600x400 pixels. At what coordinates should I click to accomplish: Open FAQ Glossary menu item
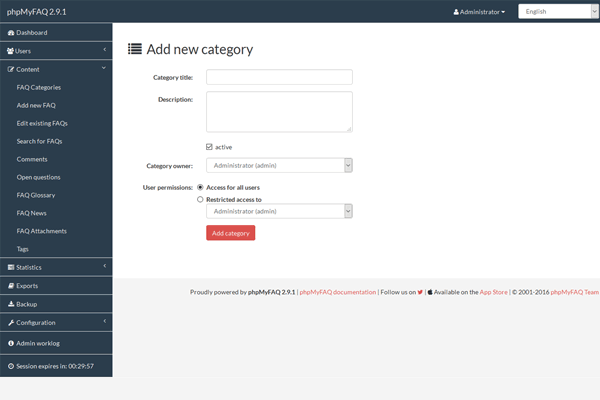[x=36, y=195]
